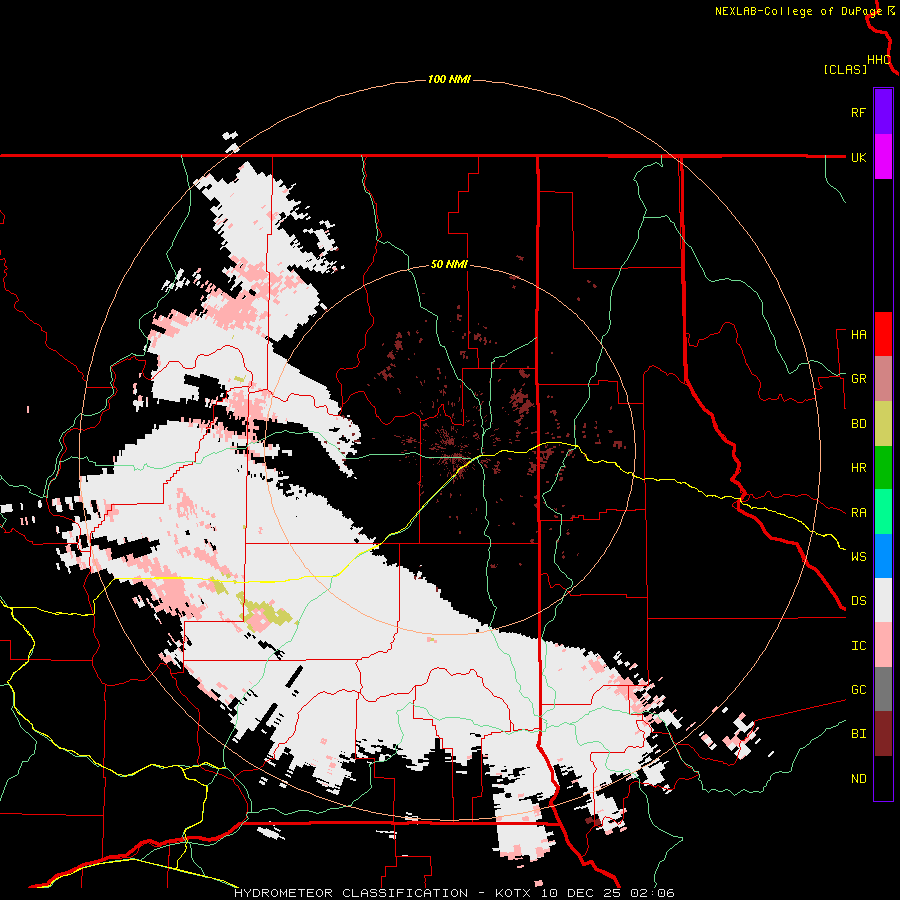Click the BI dark-red legend swatch
Image resolution: width=900 pixels, height=900 pixels.
coord(883,734)
